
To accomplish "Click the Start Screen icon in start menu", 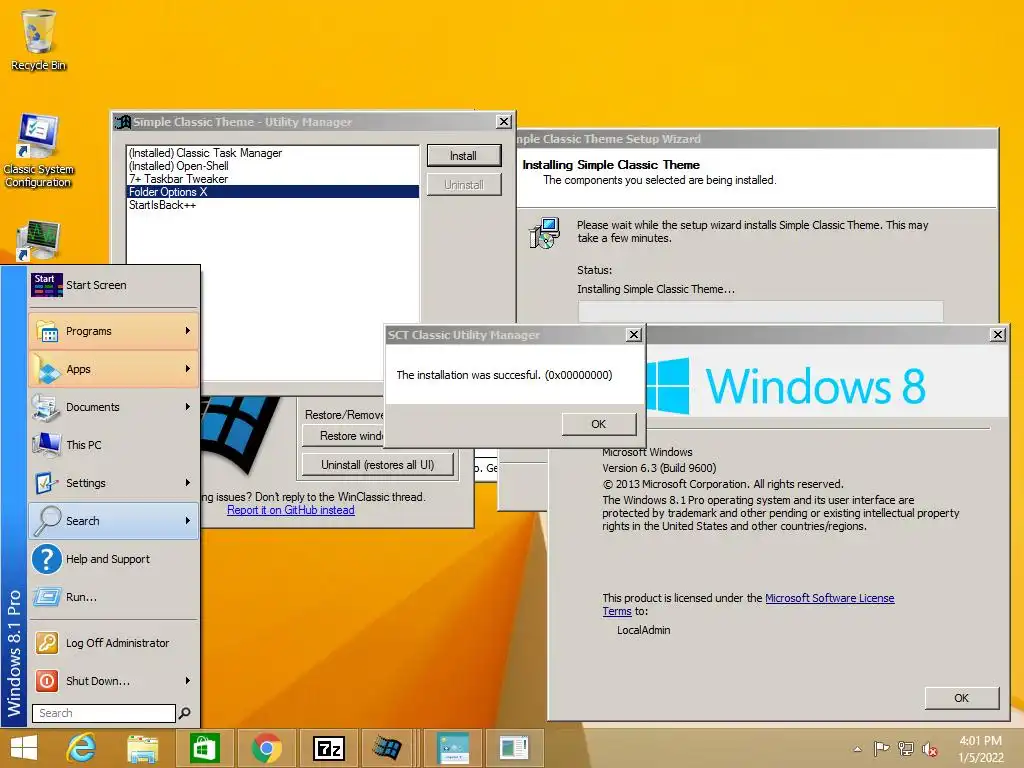I will [x=46, y=285].
